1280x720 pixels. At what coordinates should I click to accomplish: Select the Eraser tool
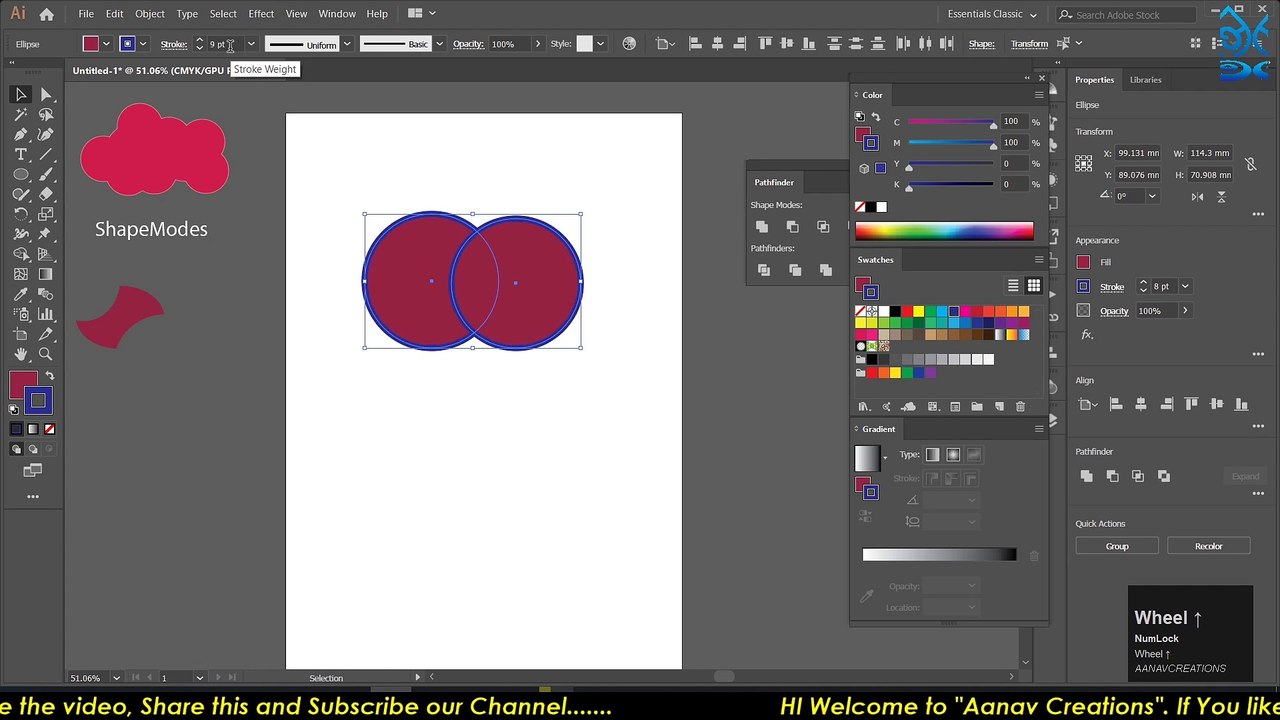tap(45, 195)
